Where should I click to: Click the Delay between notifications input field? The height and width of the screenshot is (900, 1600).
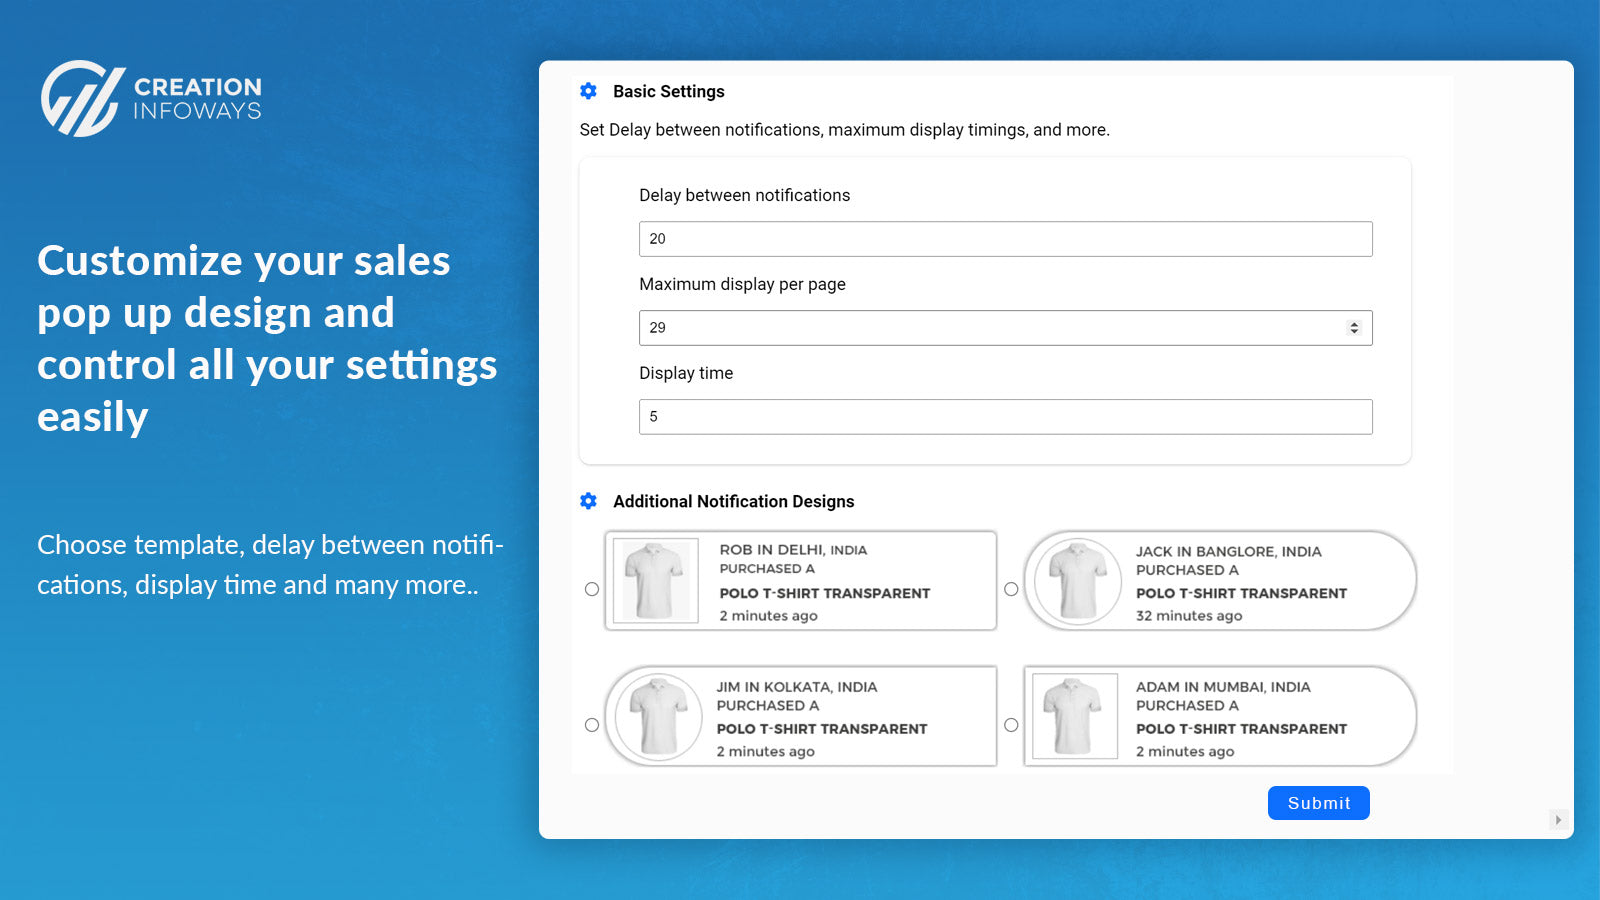(1005, 238)
